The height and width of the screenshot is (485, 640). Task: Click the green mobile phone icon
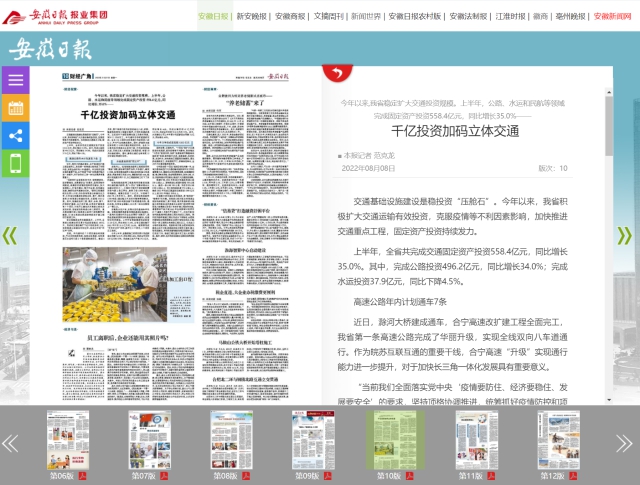click(15, 164)
